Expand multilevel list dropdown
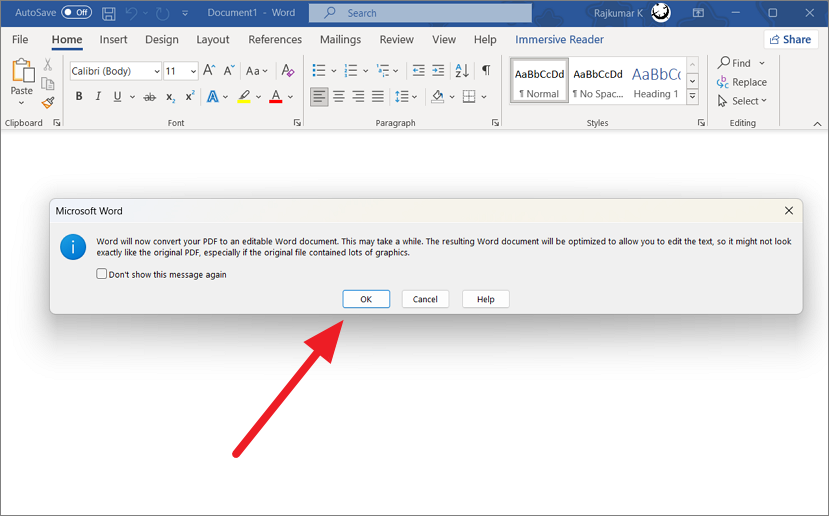Viewport: 829px width, 516px height. point(395,71)
